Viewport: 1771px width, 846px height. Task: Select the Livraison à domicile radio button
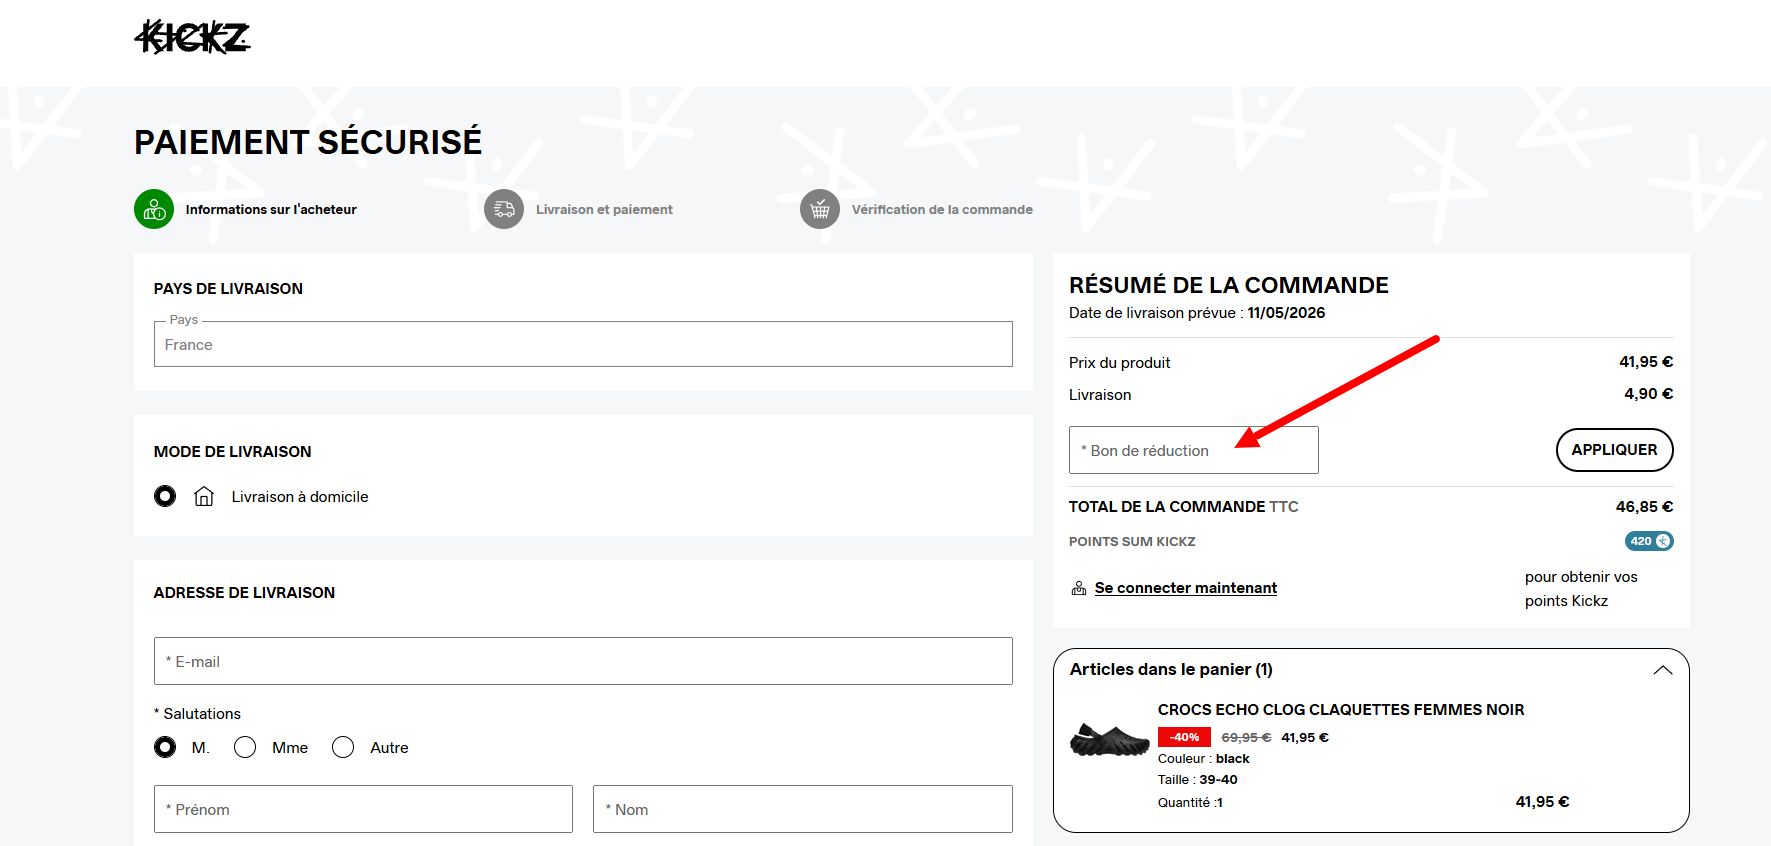tap(165, 496)
